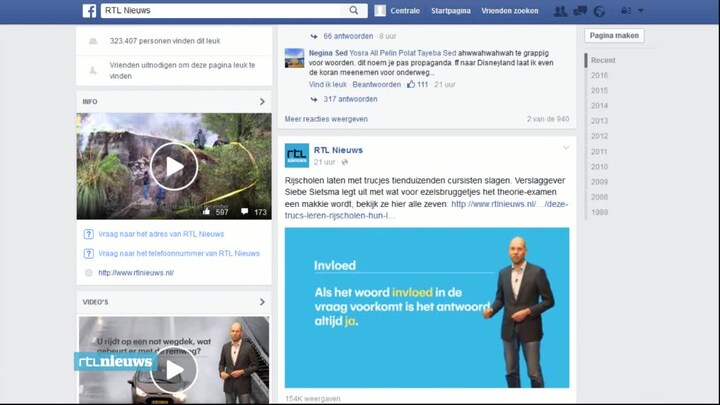Open Negina Sed commenter avatar
The image size is (720, 405).
(294, 58)
